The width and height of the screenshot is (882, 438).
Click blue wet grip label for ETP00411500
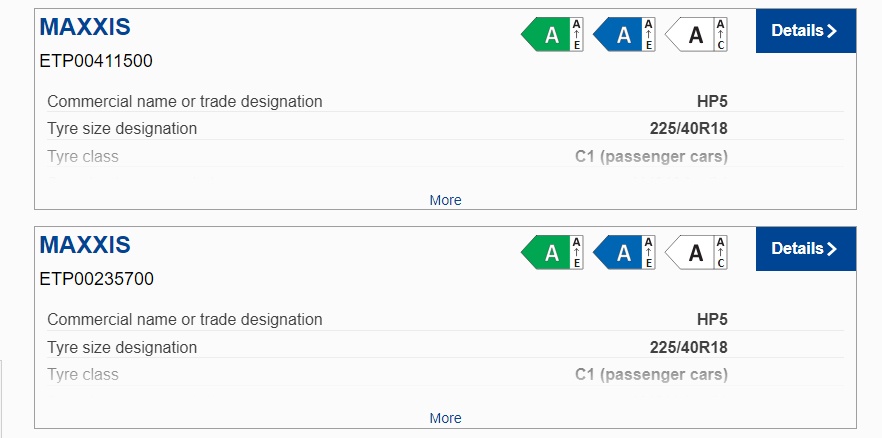click(x=624, y=35)
